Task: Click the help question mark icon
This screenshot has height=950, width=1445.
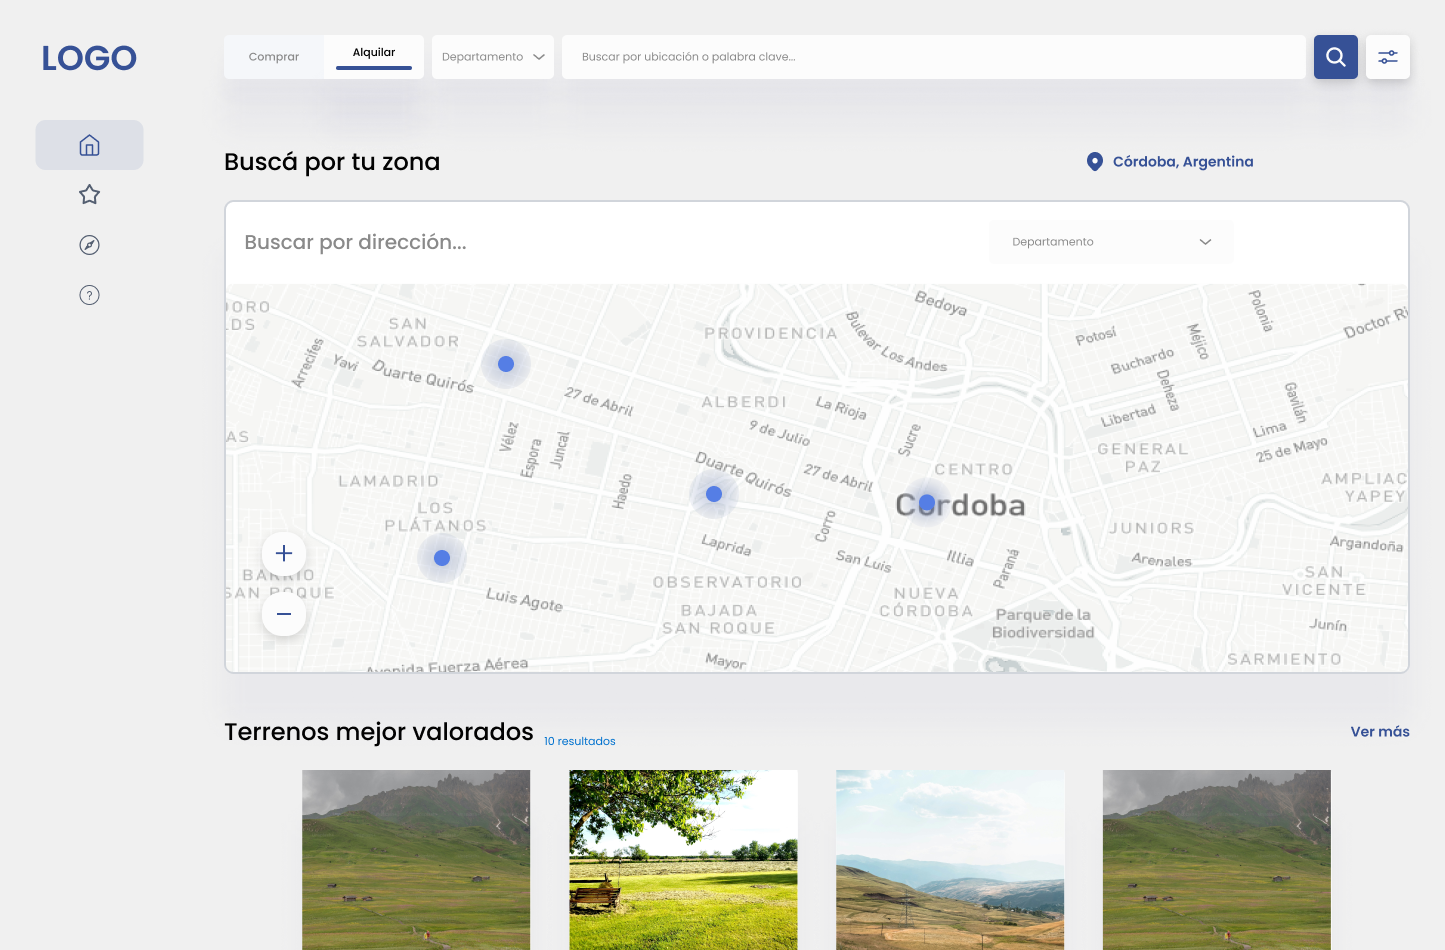Action: pos(89,295)
